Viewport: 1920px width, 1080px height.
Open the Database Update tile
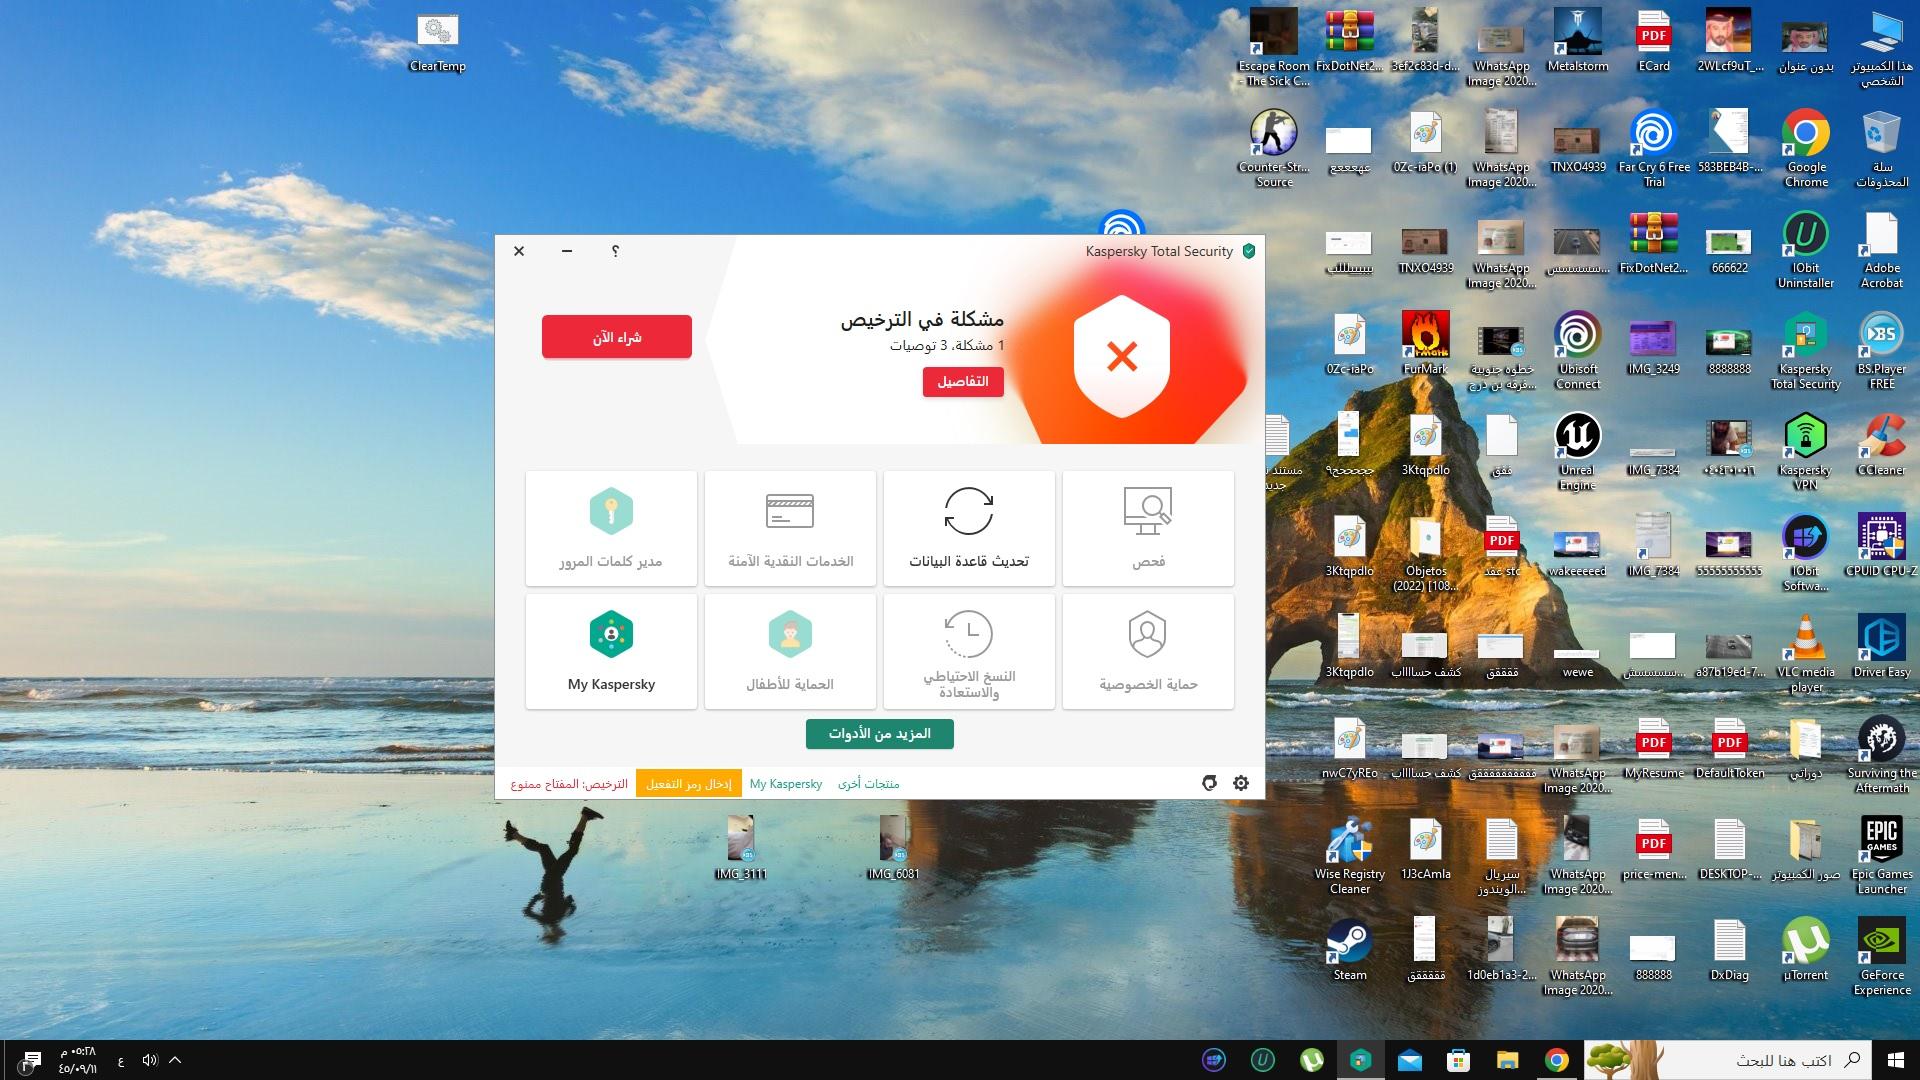pos(969,528)
